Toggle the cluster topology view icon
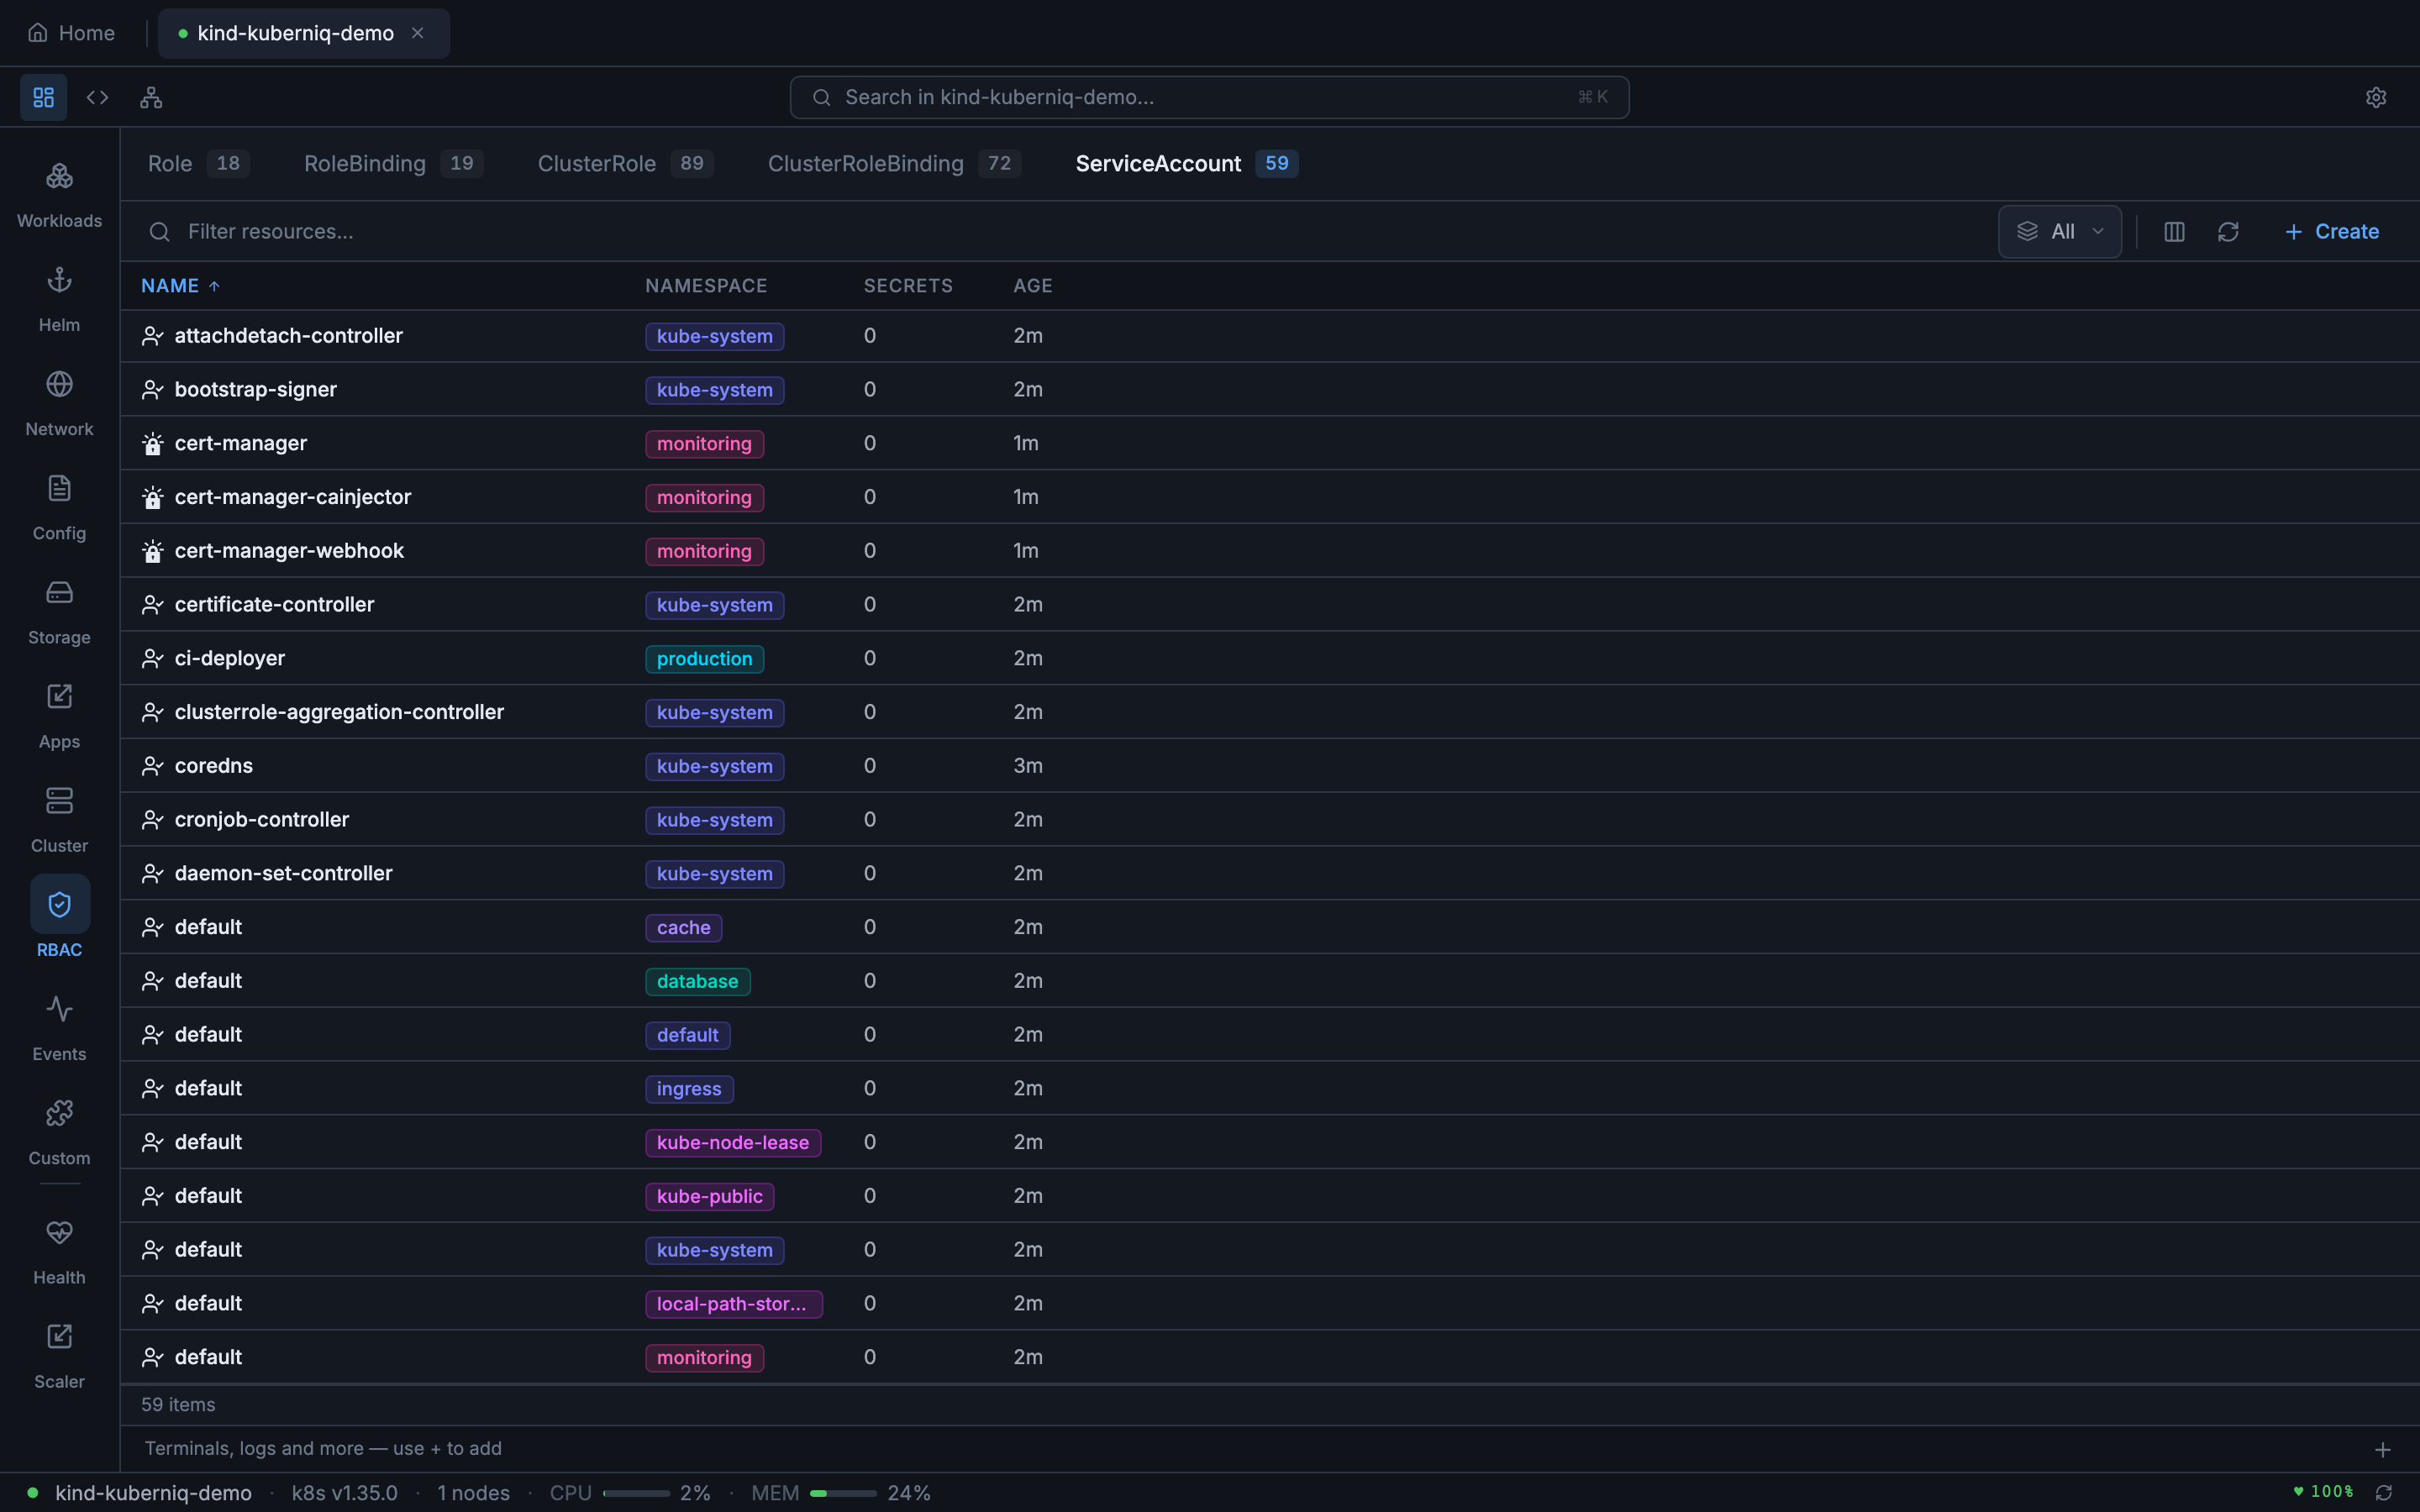The width and height of the screenshot is (2420, 1512). 151,96
